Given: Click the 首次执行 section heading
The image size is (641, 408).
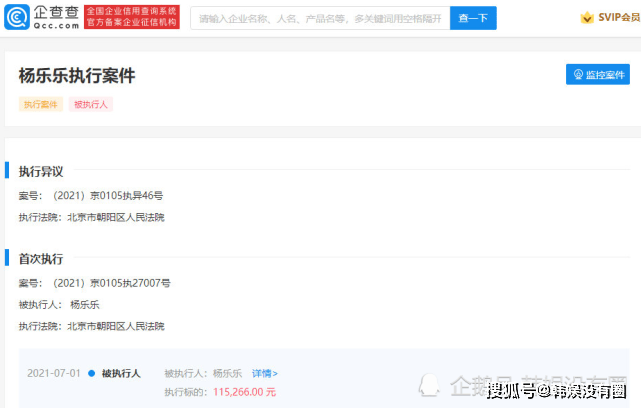Looking at the screenshot, I should (41, 259).
